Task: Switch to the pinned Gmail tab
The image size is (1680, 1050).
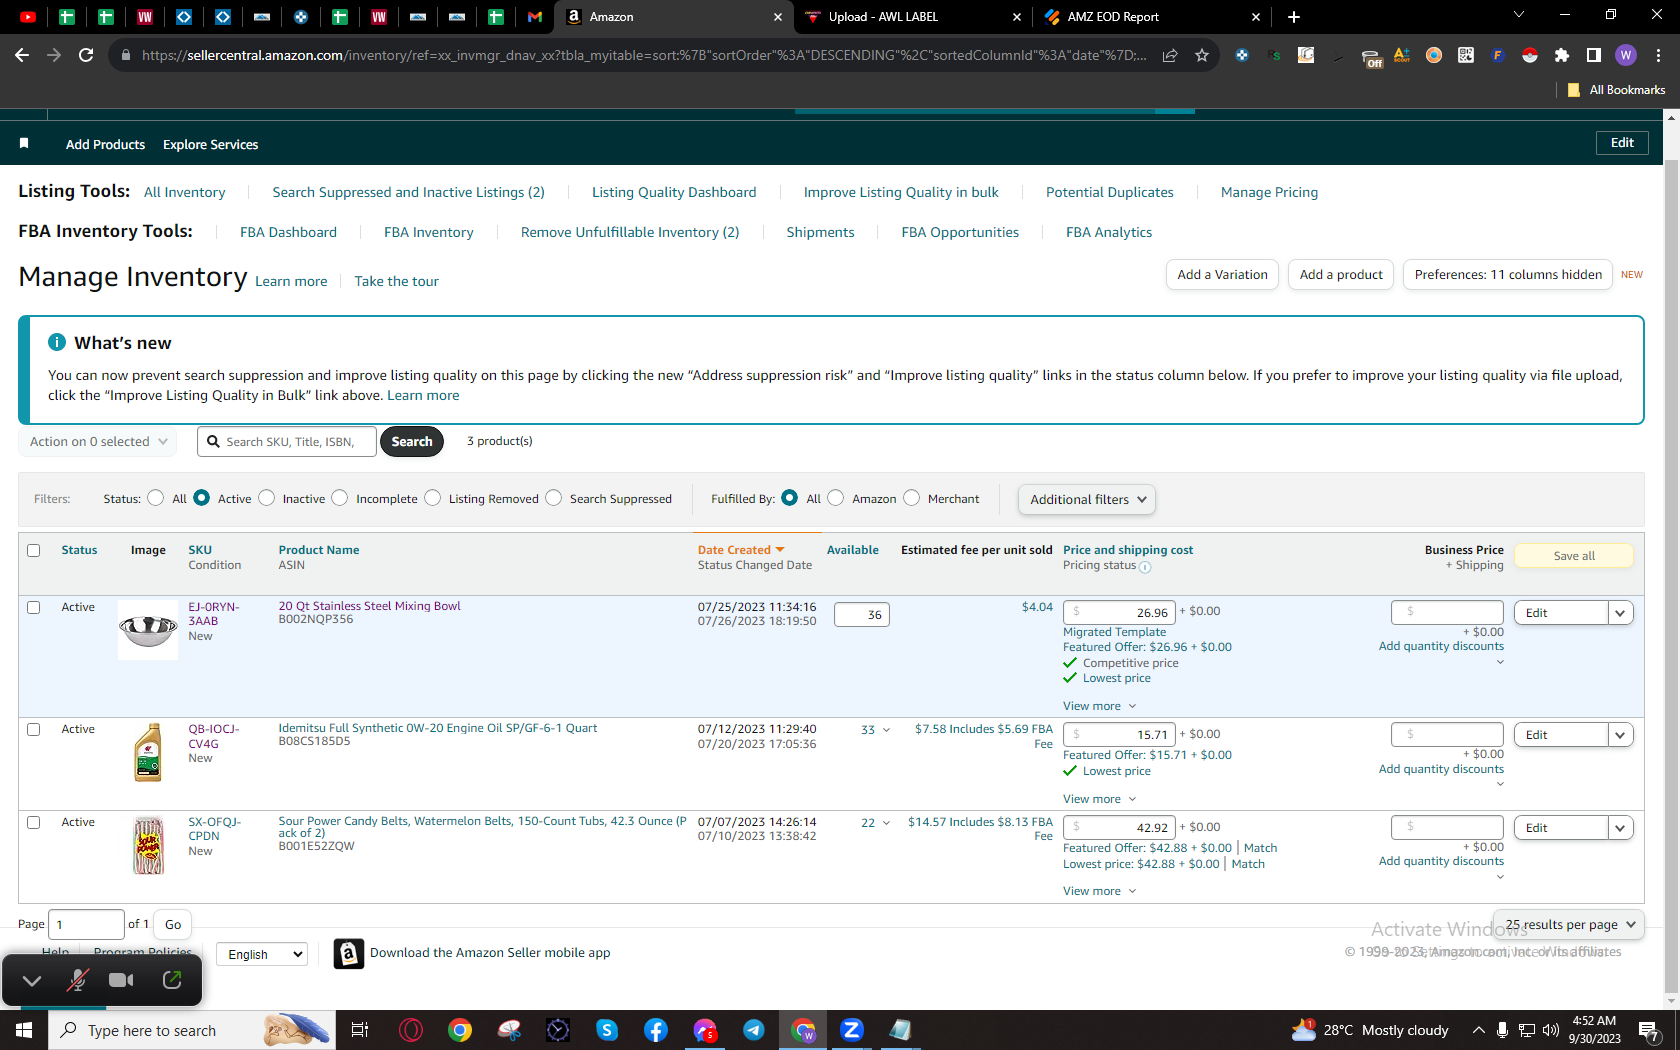Action: coord(535,17)
